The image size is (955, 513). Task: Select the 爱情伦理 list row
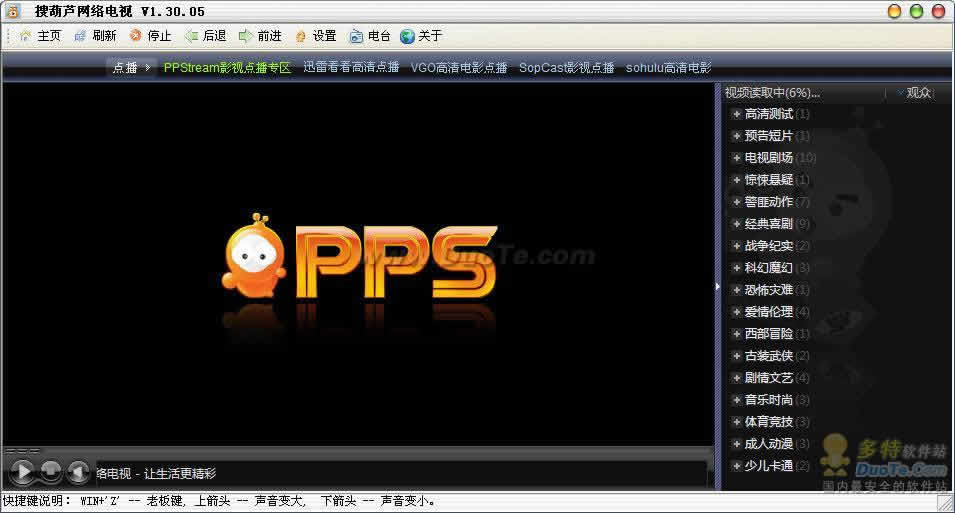771,312
